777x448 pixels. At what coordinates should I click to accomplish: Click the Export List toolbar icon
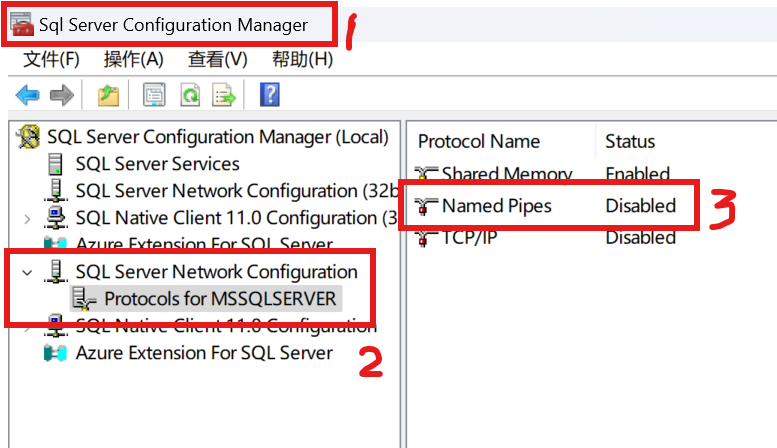point(223,95)
